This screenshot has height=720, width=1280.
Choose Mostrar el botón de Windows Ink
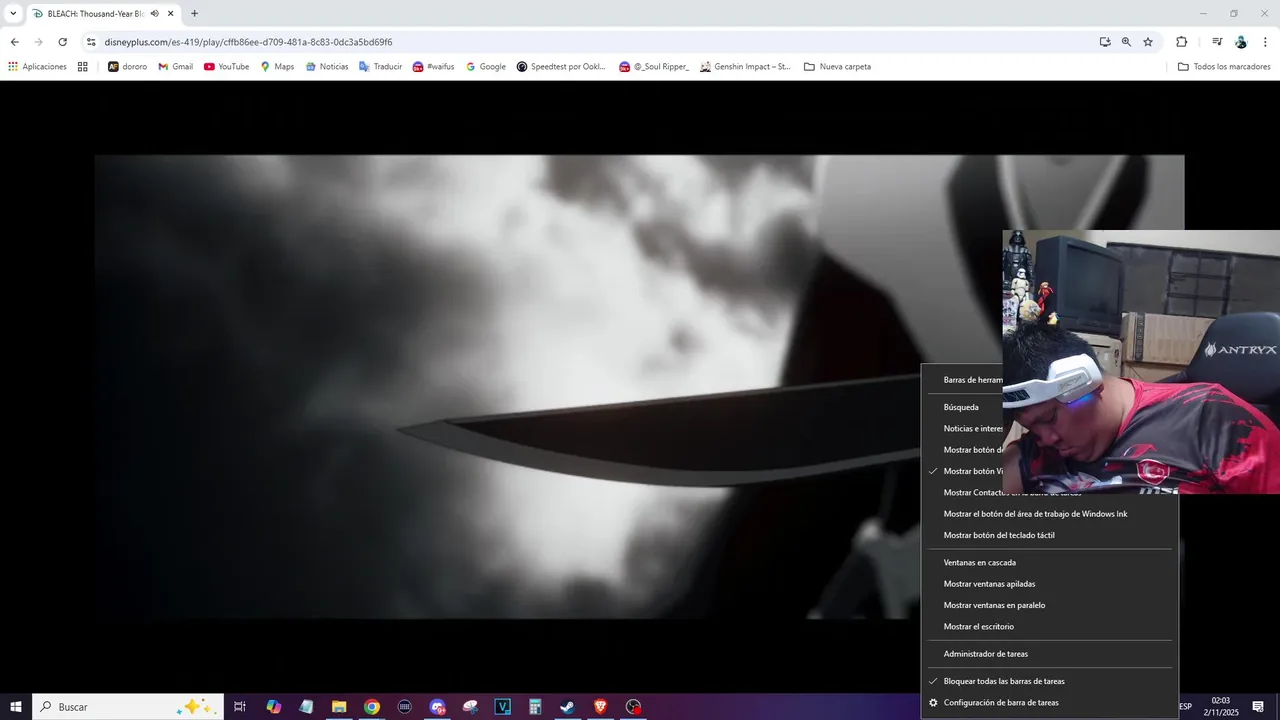[1035, 514]
